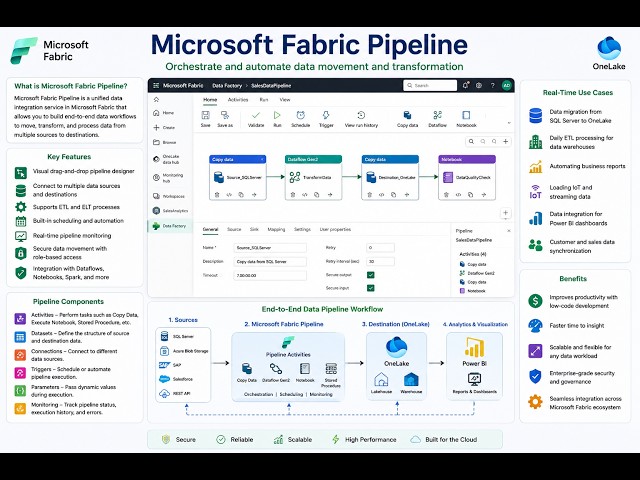This screenshot has width=640, height=480.
Task: Open the app launcher menu beside Microsoft Fabric
Action: coord(156,86)
